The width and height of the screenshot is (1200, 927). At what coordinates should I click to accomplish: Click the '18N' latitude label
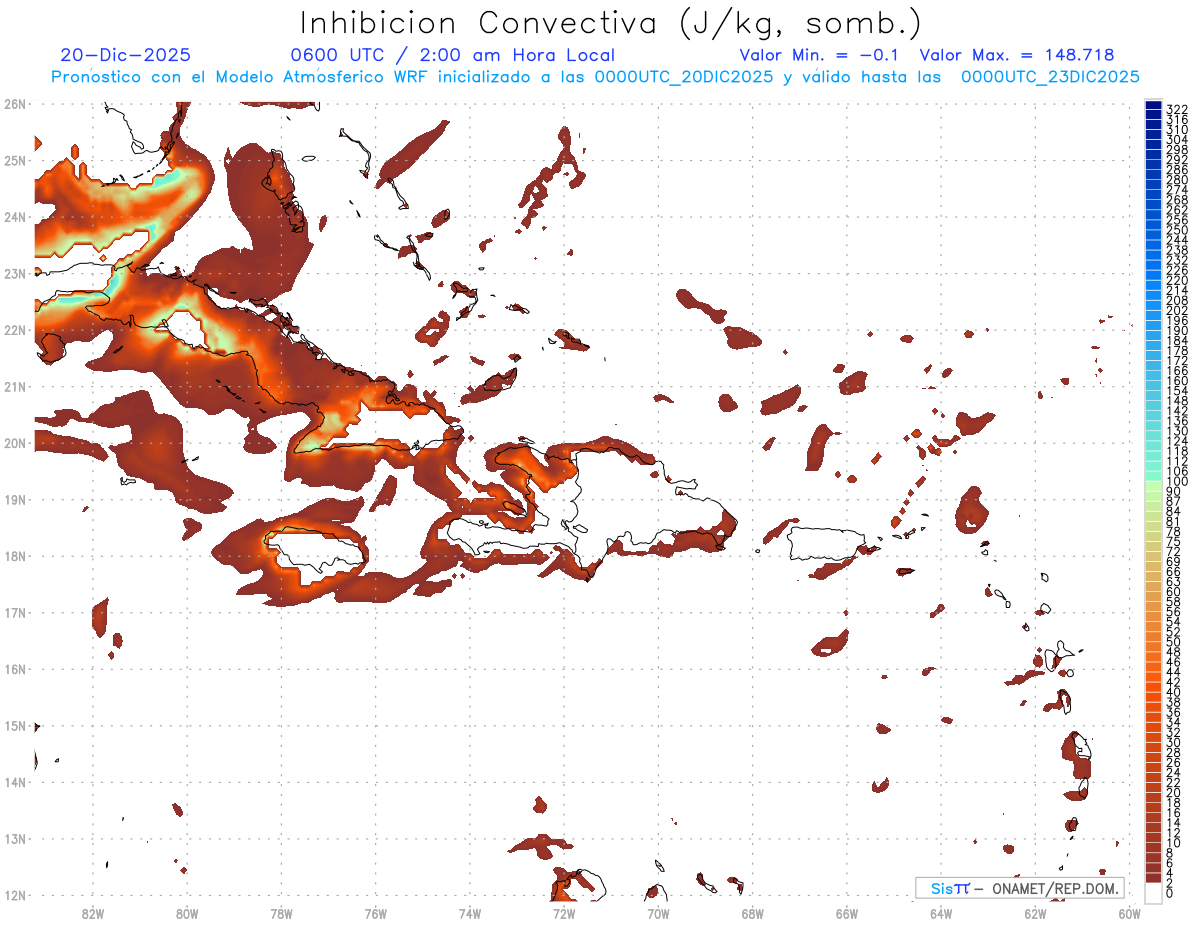tap(15, 556)
